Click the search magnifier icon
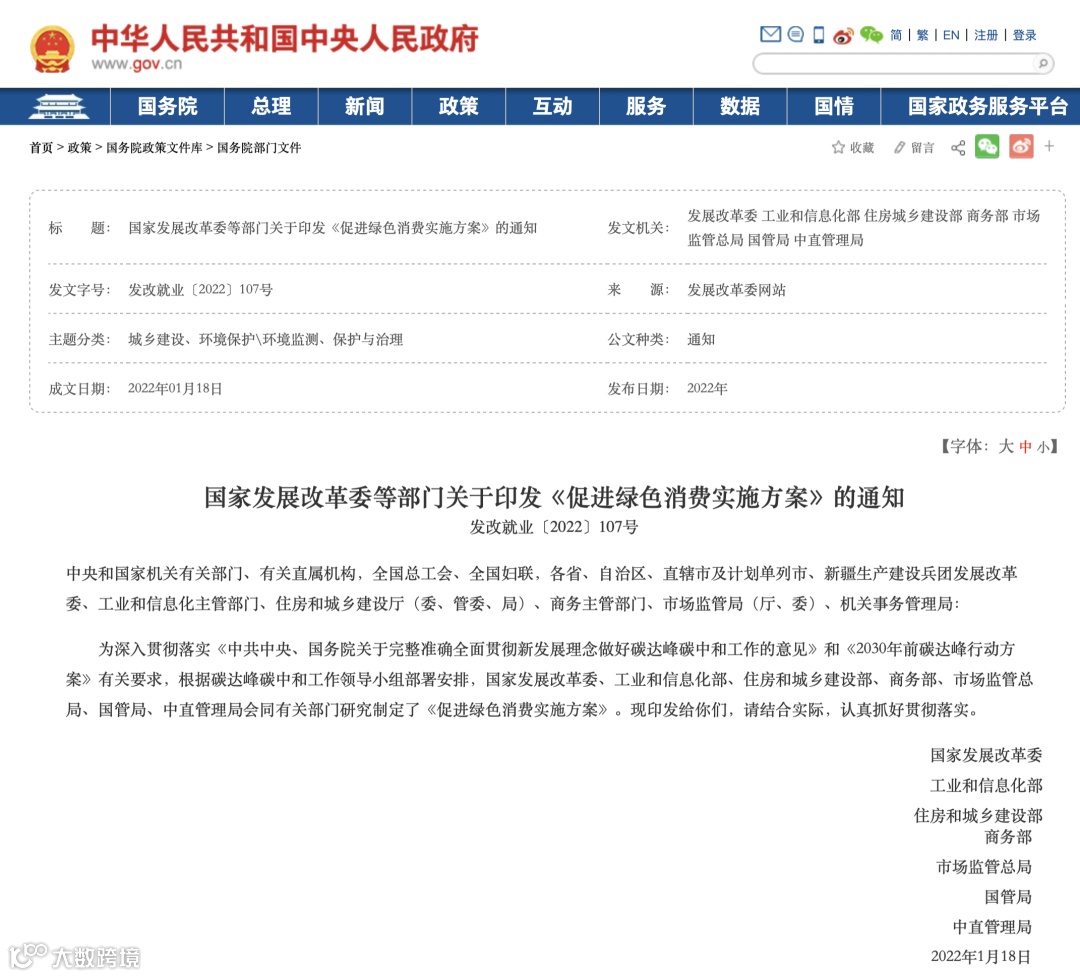The image size is (1080, 977). (x=1043, y=64)
